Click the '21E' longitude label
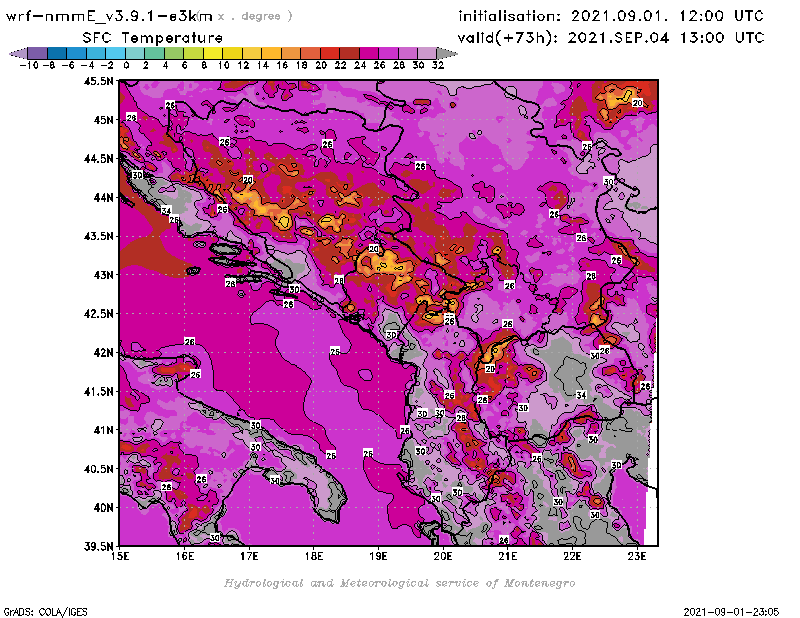Image resolution: width=800 pixels, height=618 pixels. click(x=508, y=556)
